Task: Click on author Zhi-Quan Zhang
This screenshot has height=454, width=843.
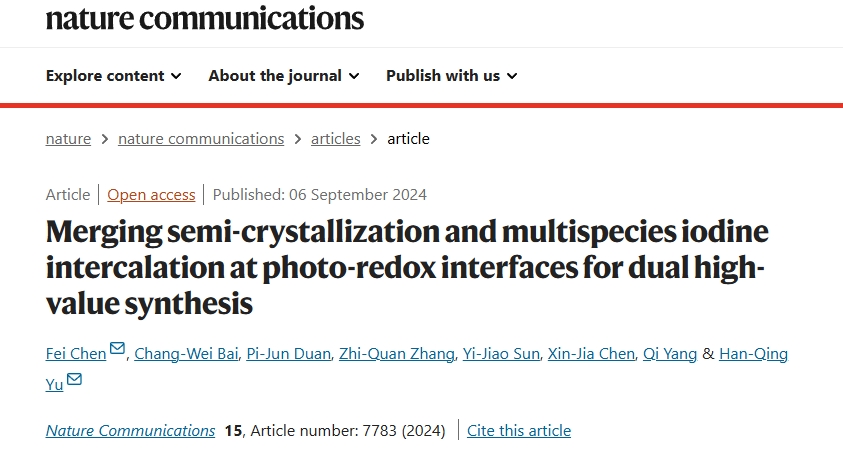Action: pos(397,354)
